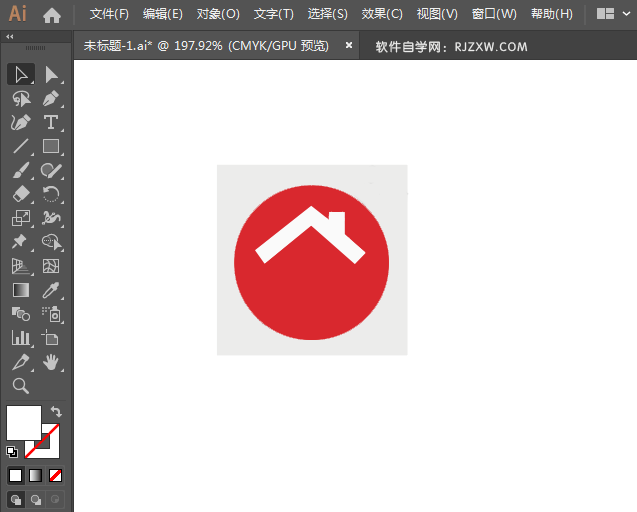Image resolution: width=637 pixels, height=512 pixels.
Task: Close the 未标题-1.ai document tab
Action: point(349,46)
